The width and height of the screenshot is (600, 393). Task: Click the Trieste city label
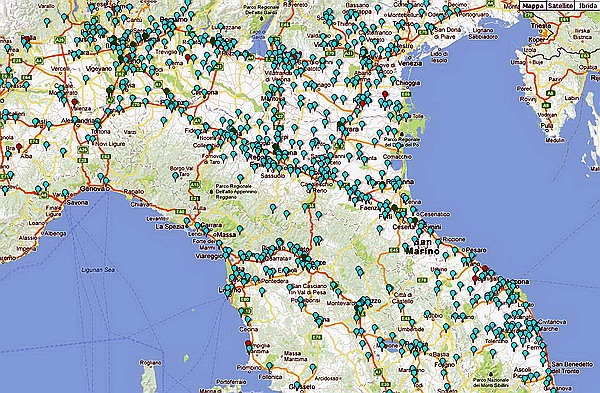pyautogui.click(x=541, y=26)
